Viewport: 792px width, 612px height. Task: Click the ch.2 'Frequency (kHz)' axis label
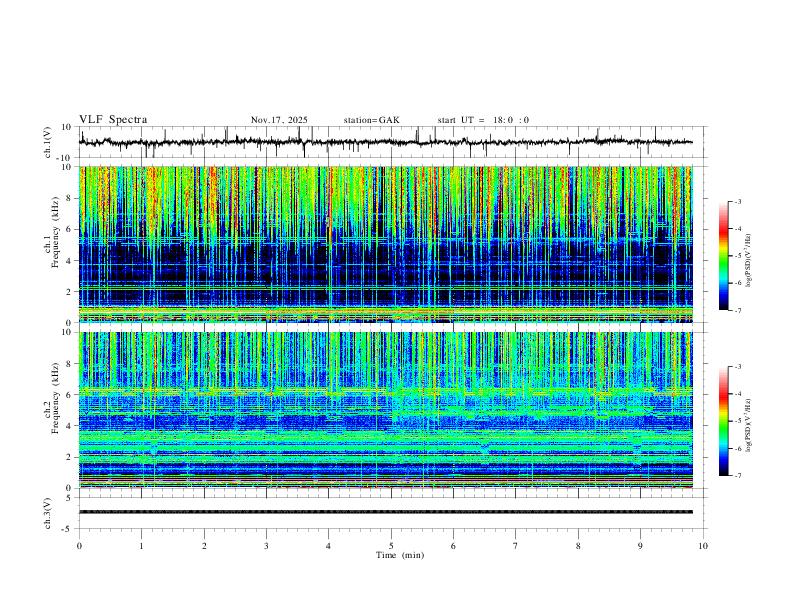pos(56,397)
